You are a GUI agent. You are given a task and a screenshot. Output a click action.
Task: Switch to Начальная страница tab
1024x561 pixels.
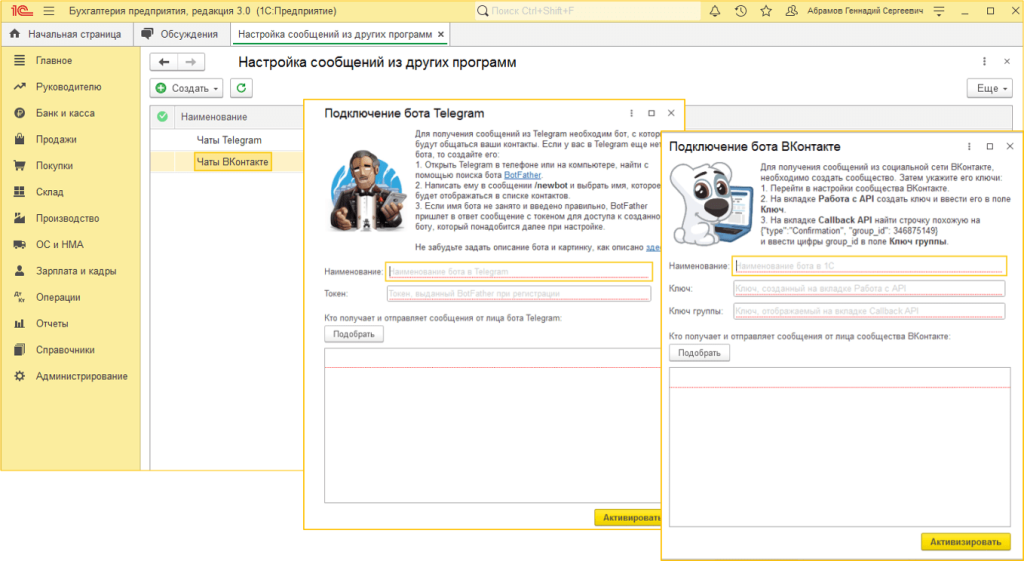(66, 34)
